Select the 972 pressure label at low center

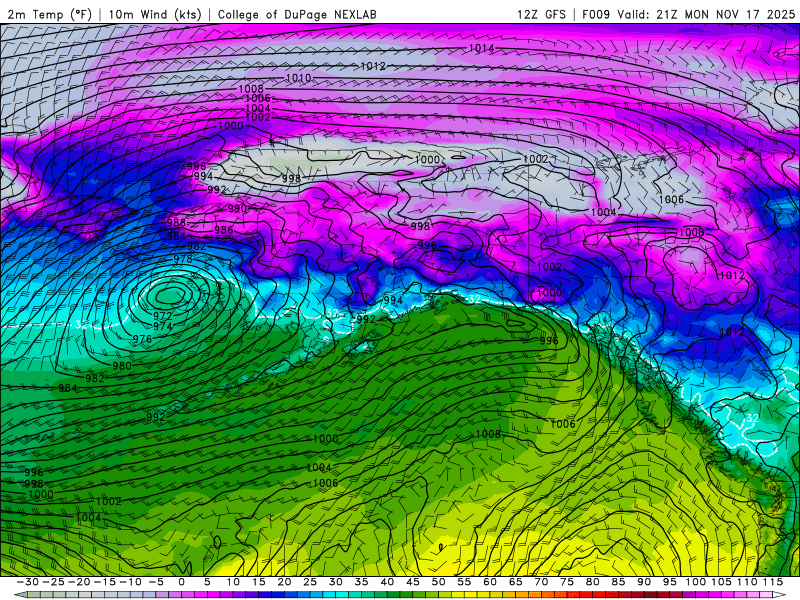[x=162, y=316]
